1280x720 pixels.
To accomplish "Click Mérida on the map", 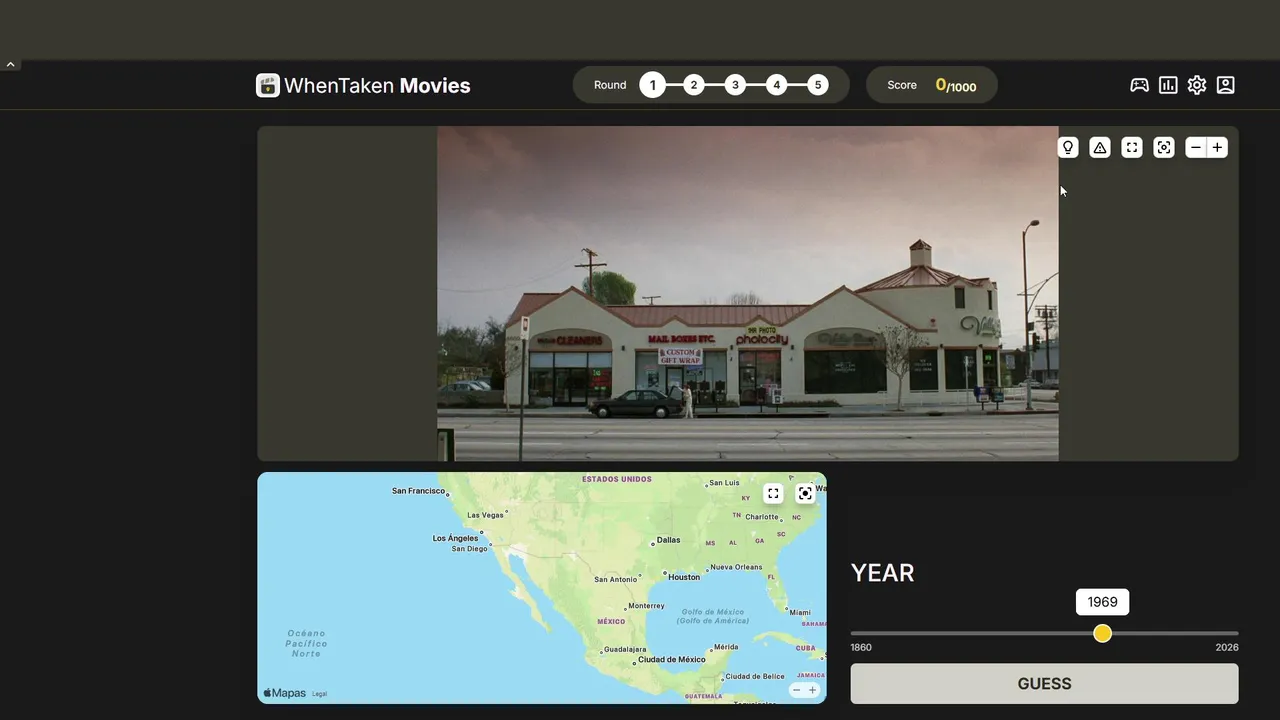I will [x=726, y=647].
